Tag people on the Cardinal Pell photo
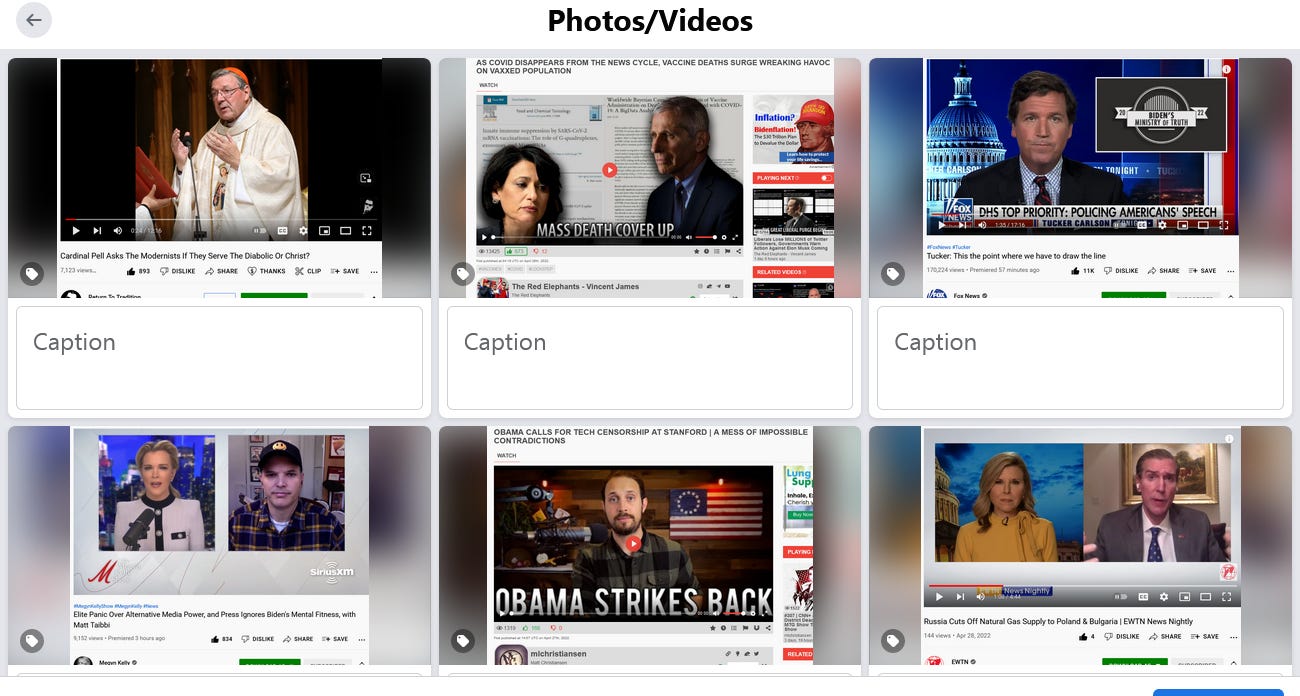Screen dimensions: 1300x696 point(32,273)
